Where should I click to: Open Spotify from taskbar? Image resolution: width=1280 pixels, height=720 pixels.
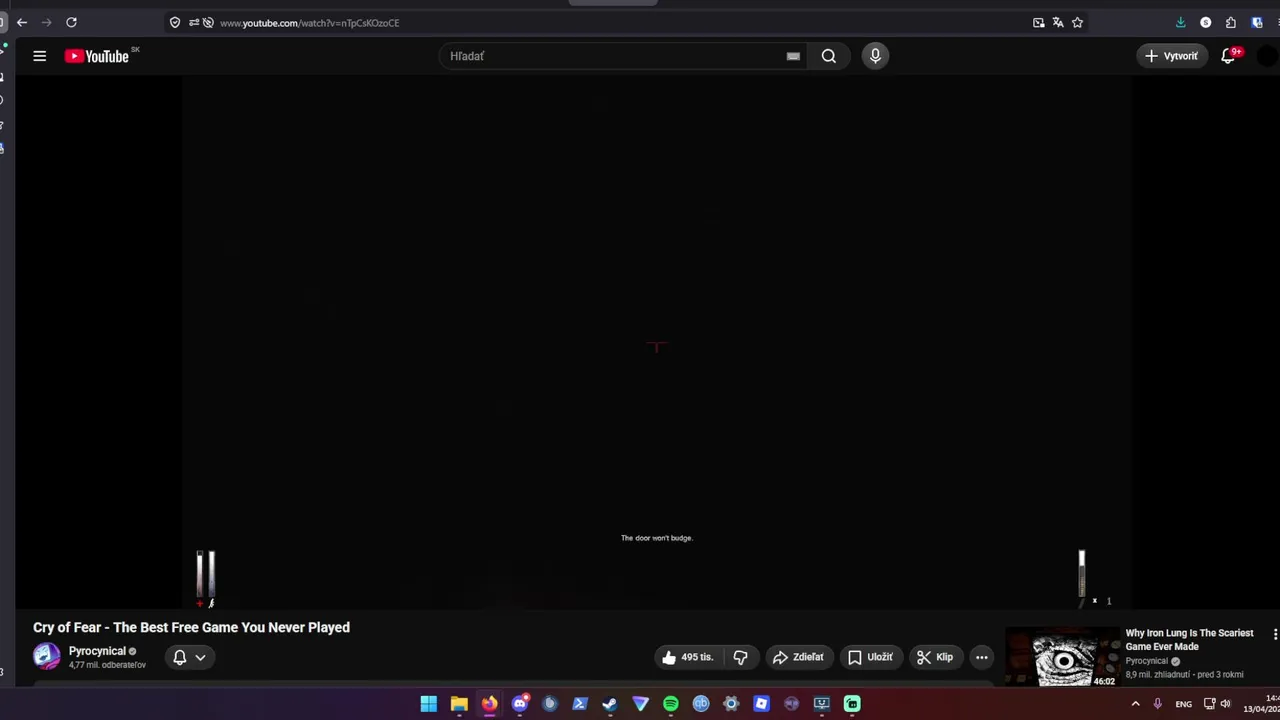[671, 704]
